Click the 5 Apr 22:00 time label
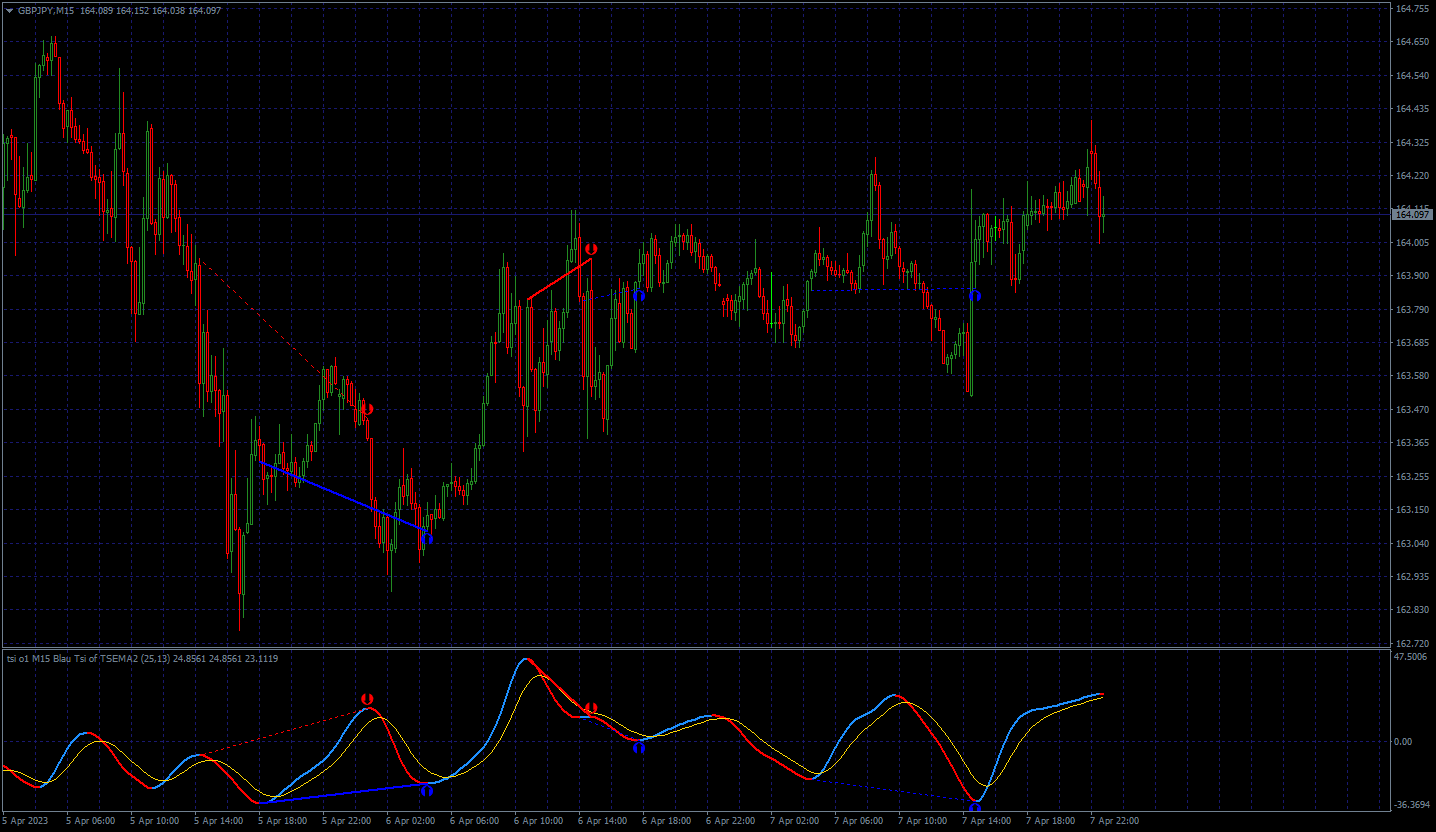The height and width of the screenshot is (832, 1436). click(346, 821)
